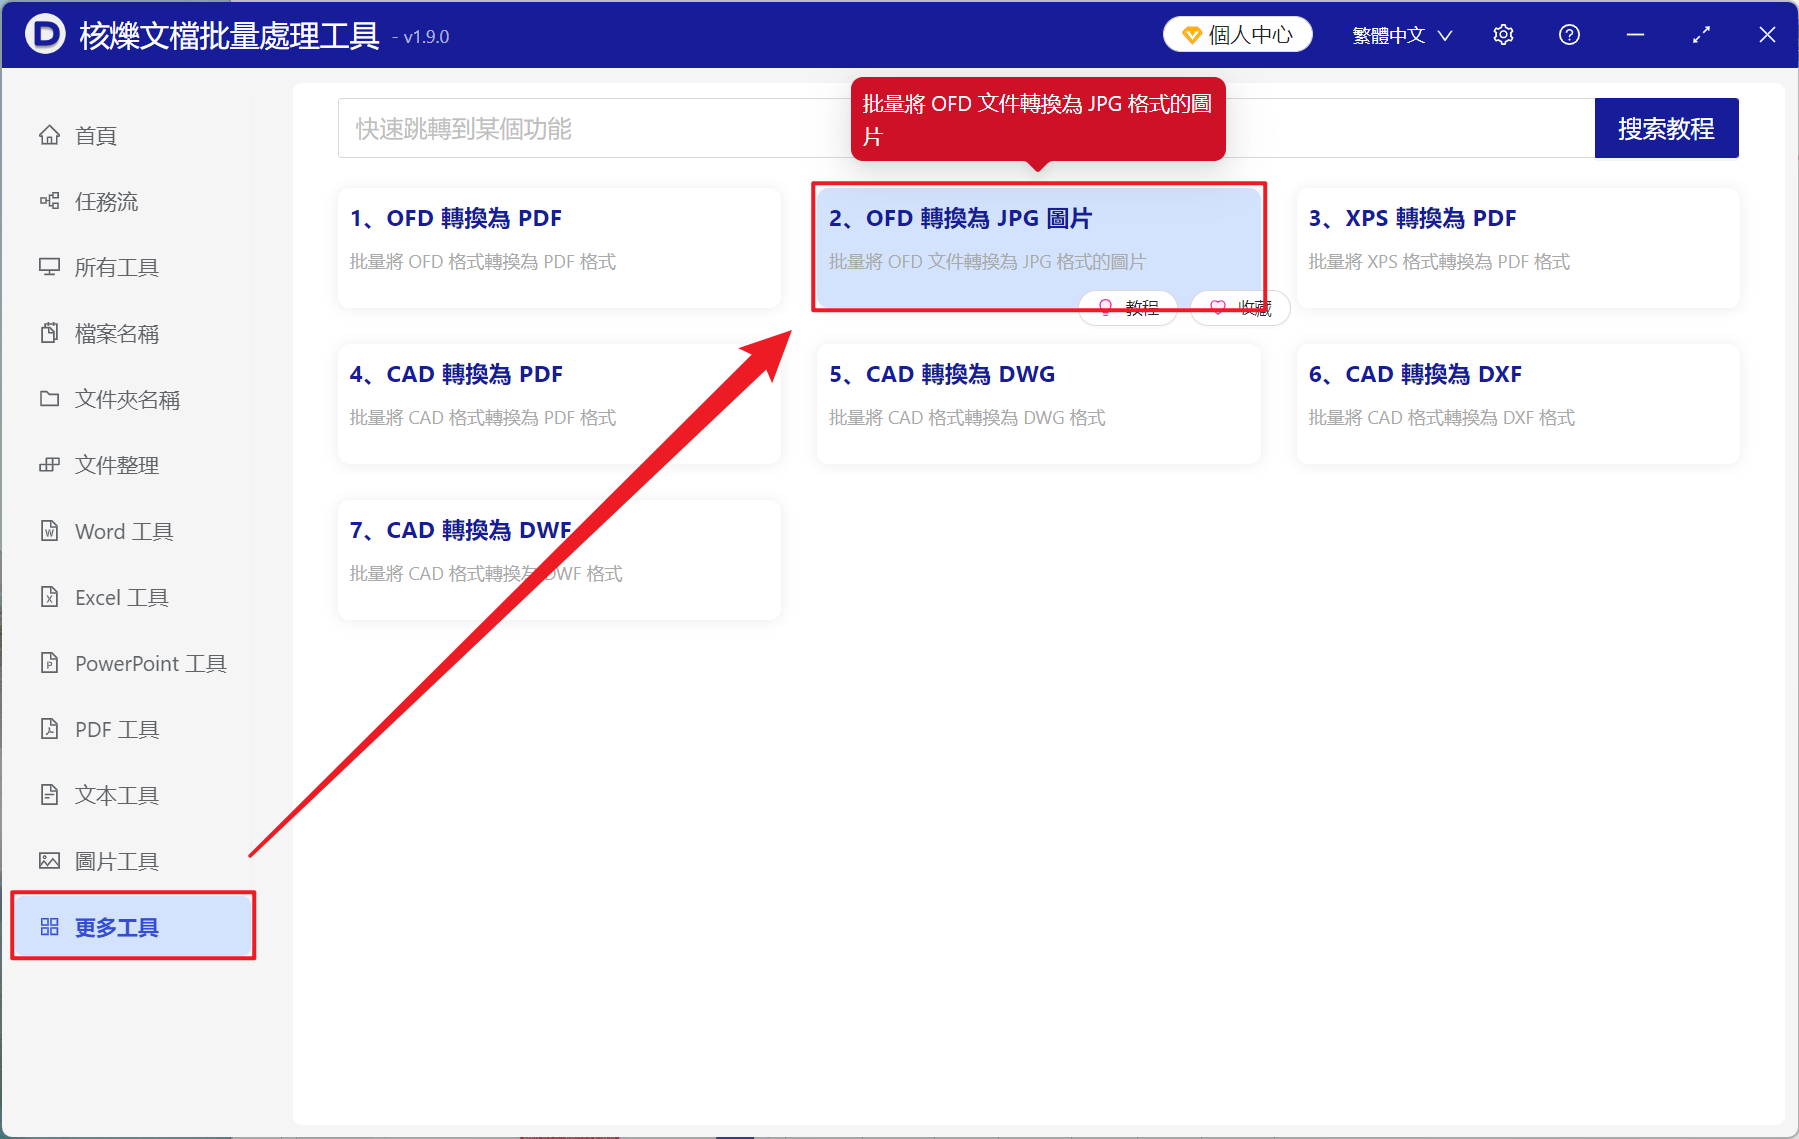
Task: Open the 文件夾名稱 (folder name) tool
Action: click(x=126, y=399)
